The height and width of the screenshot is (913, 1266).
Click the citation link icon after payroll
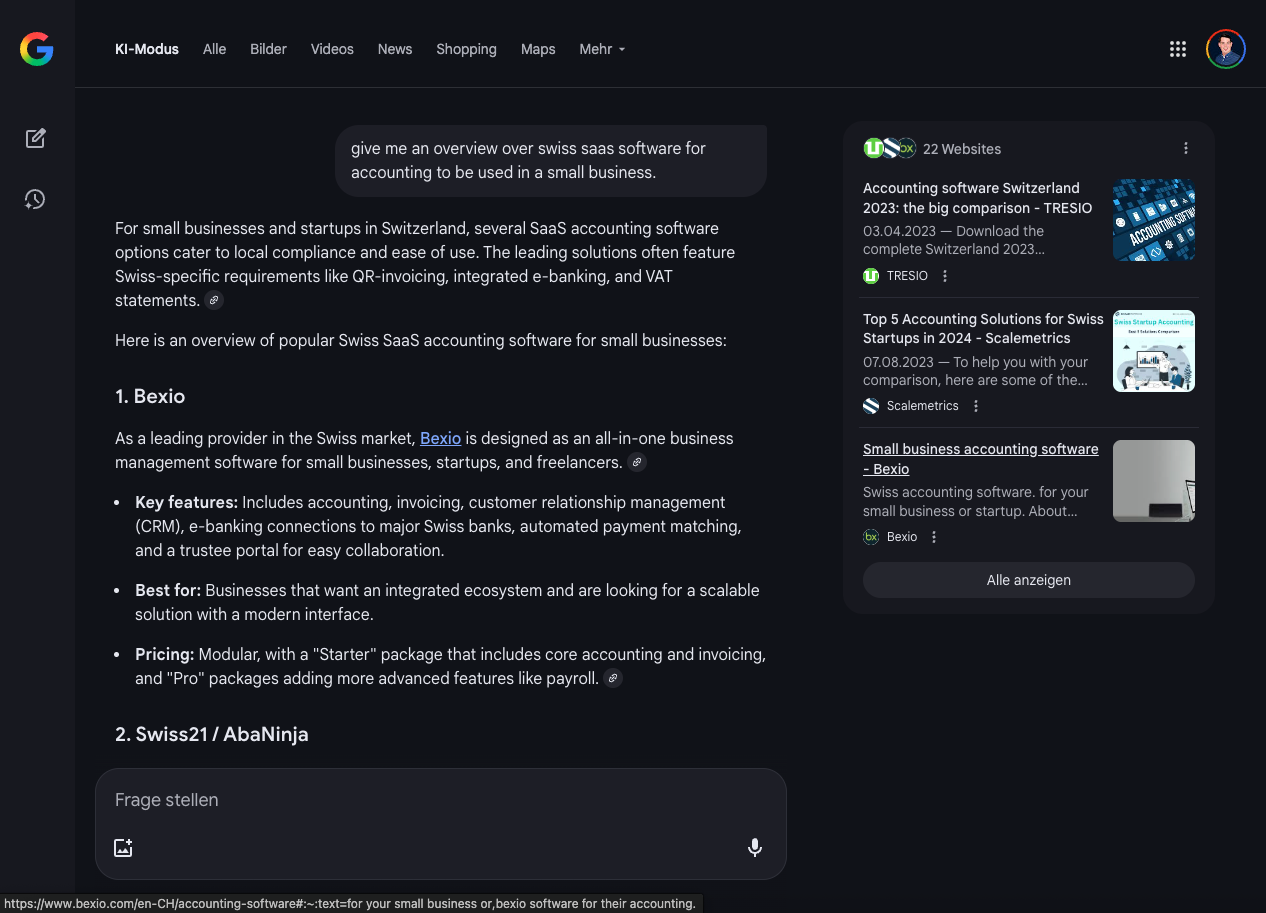(614, 678)
